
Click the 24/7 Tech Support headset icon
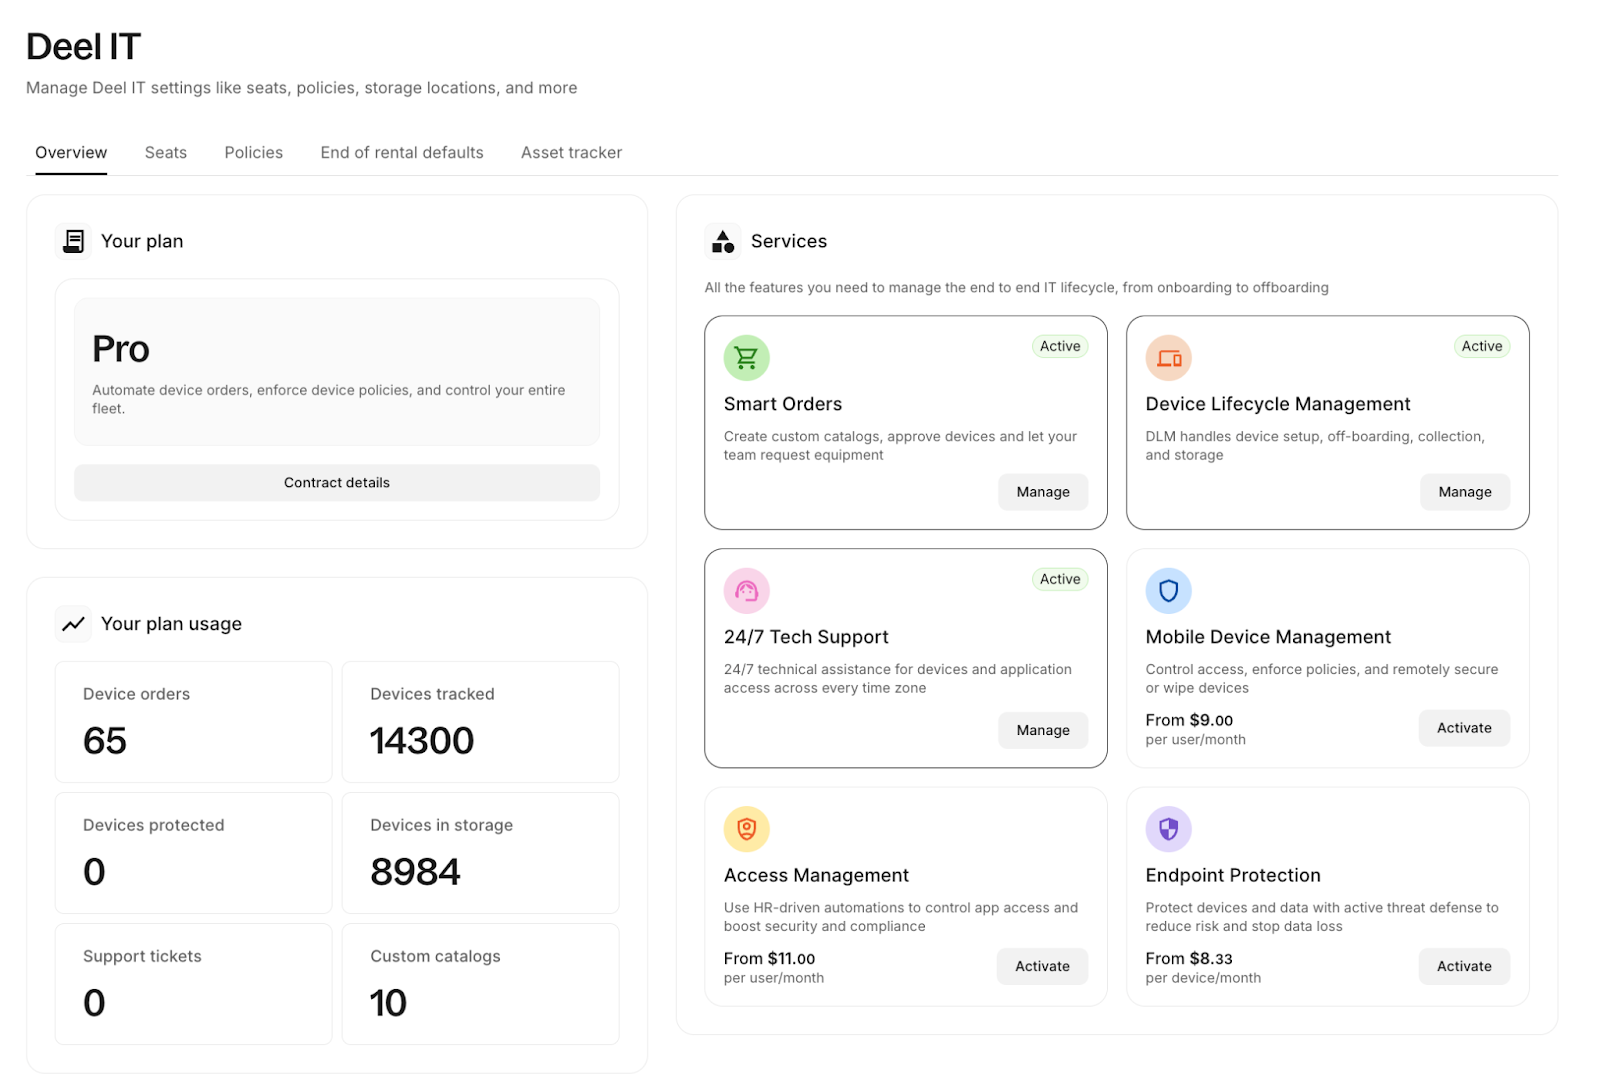746,591
